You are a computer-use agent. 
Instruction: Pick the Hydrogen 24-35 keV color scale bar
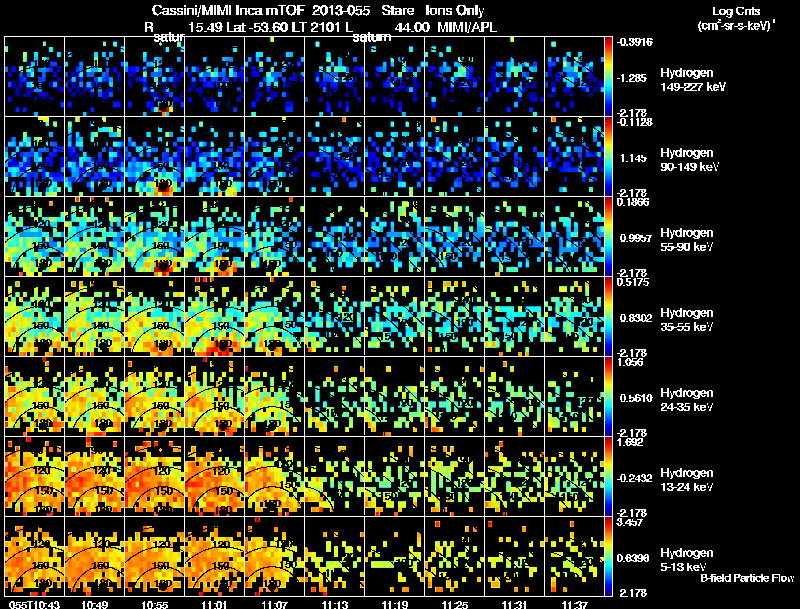click(x=608, y=397)
